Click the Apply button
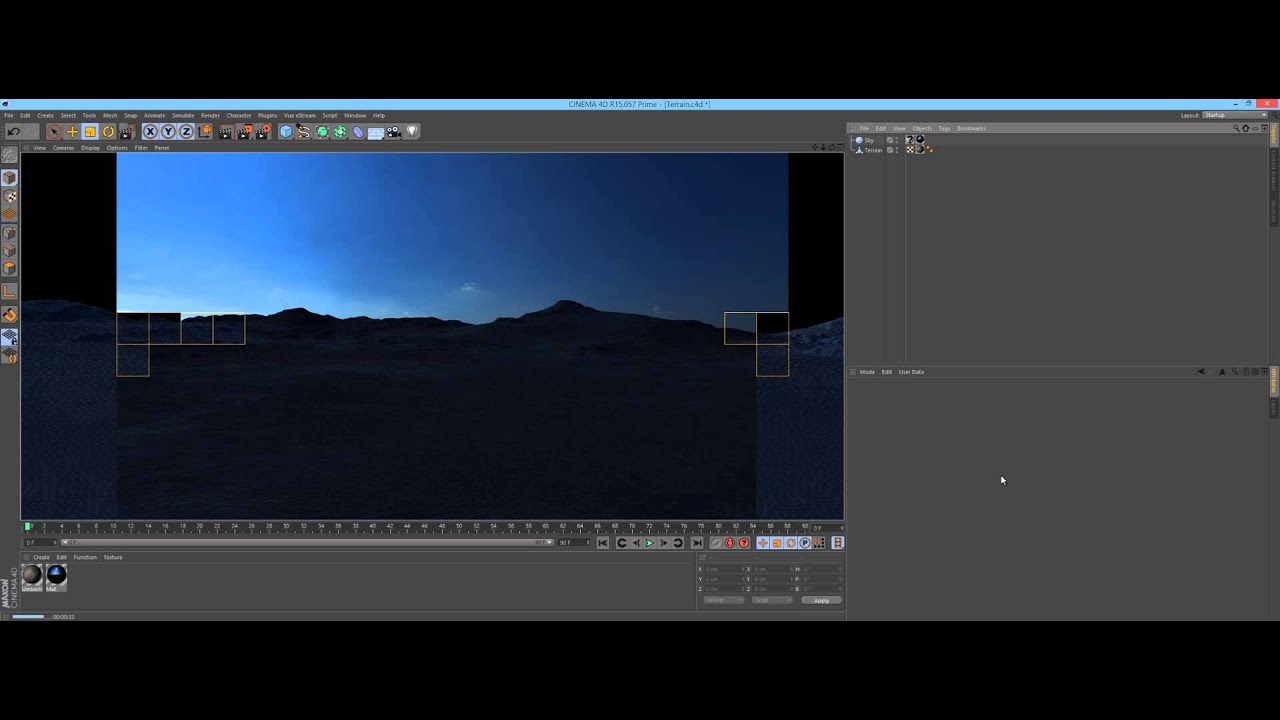This screenshot has width=1280, height=720. click(x=821, y=600)
